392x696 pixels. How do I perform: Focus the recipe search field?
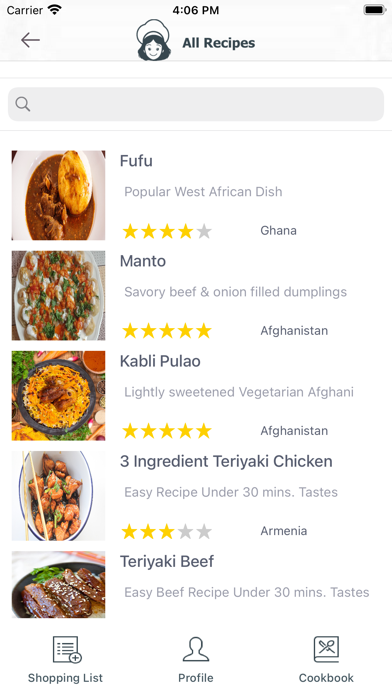click(x=196, y=104)
